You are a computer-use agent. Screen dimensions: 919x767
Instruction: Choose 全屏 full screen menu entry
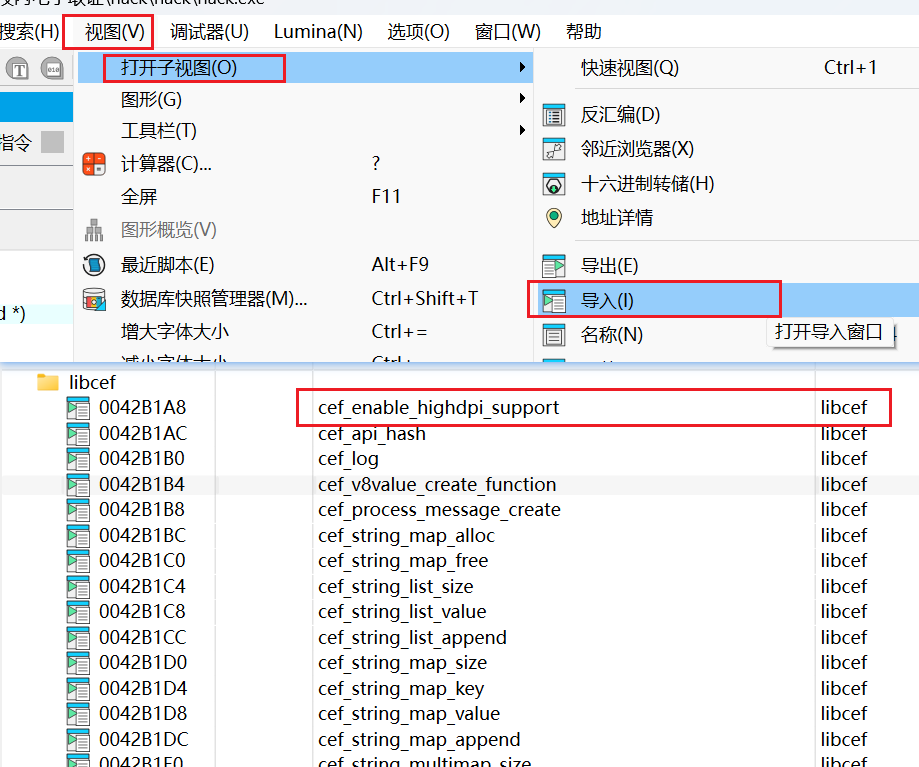point(139,197)
